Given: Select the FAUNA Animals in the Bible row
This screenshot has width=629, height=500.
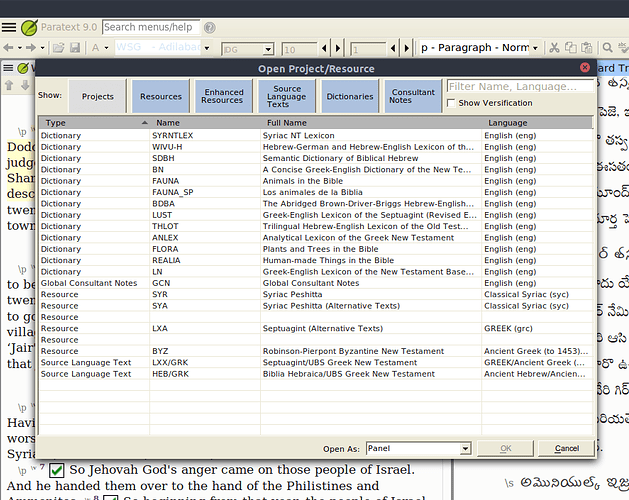Looking at the screenshot, I should 316,181.
